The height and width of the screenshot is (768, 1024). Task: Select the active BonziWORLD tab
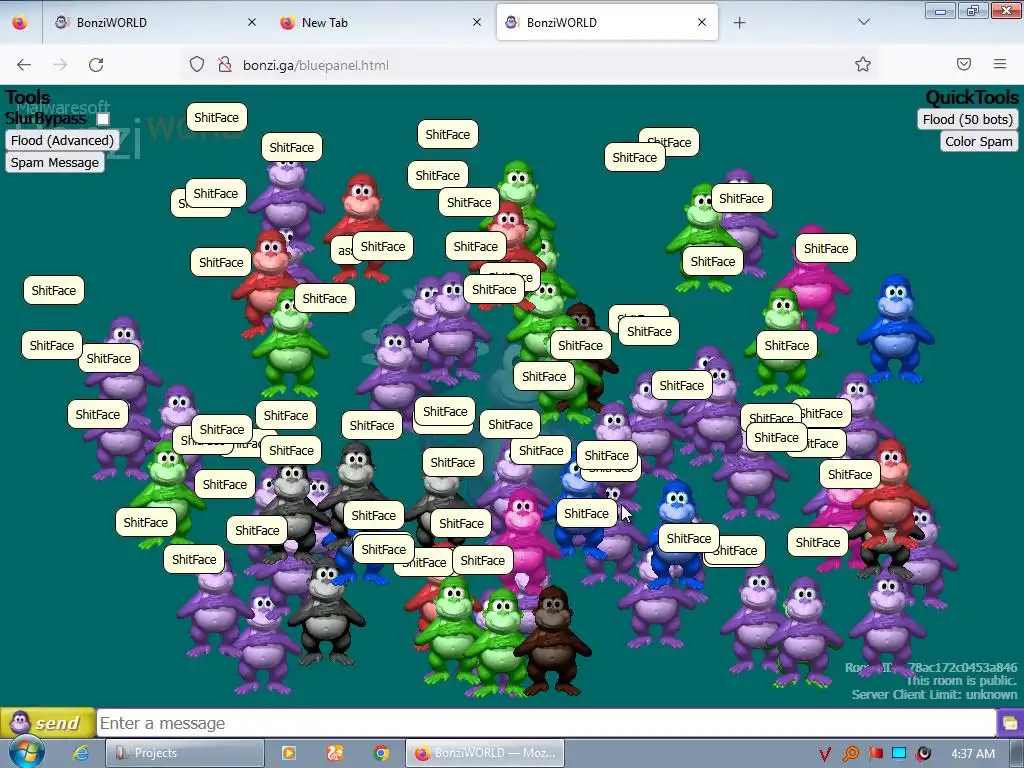[x=607, y=22]
